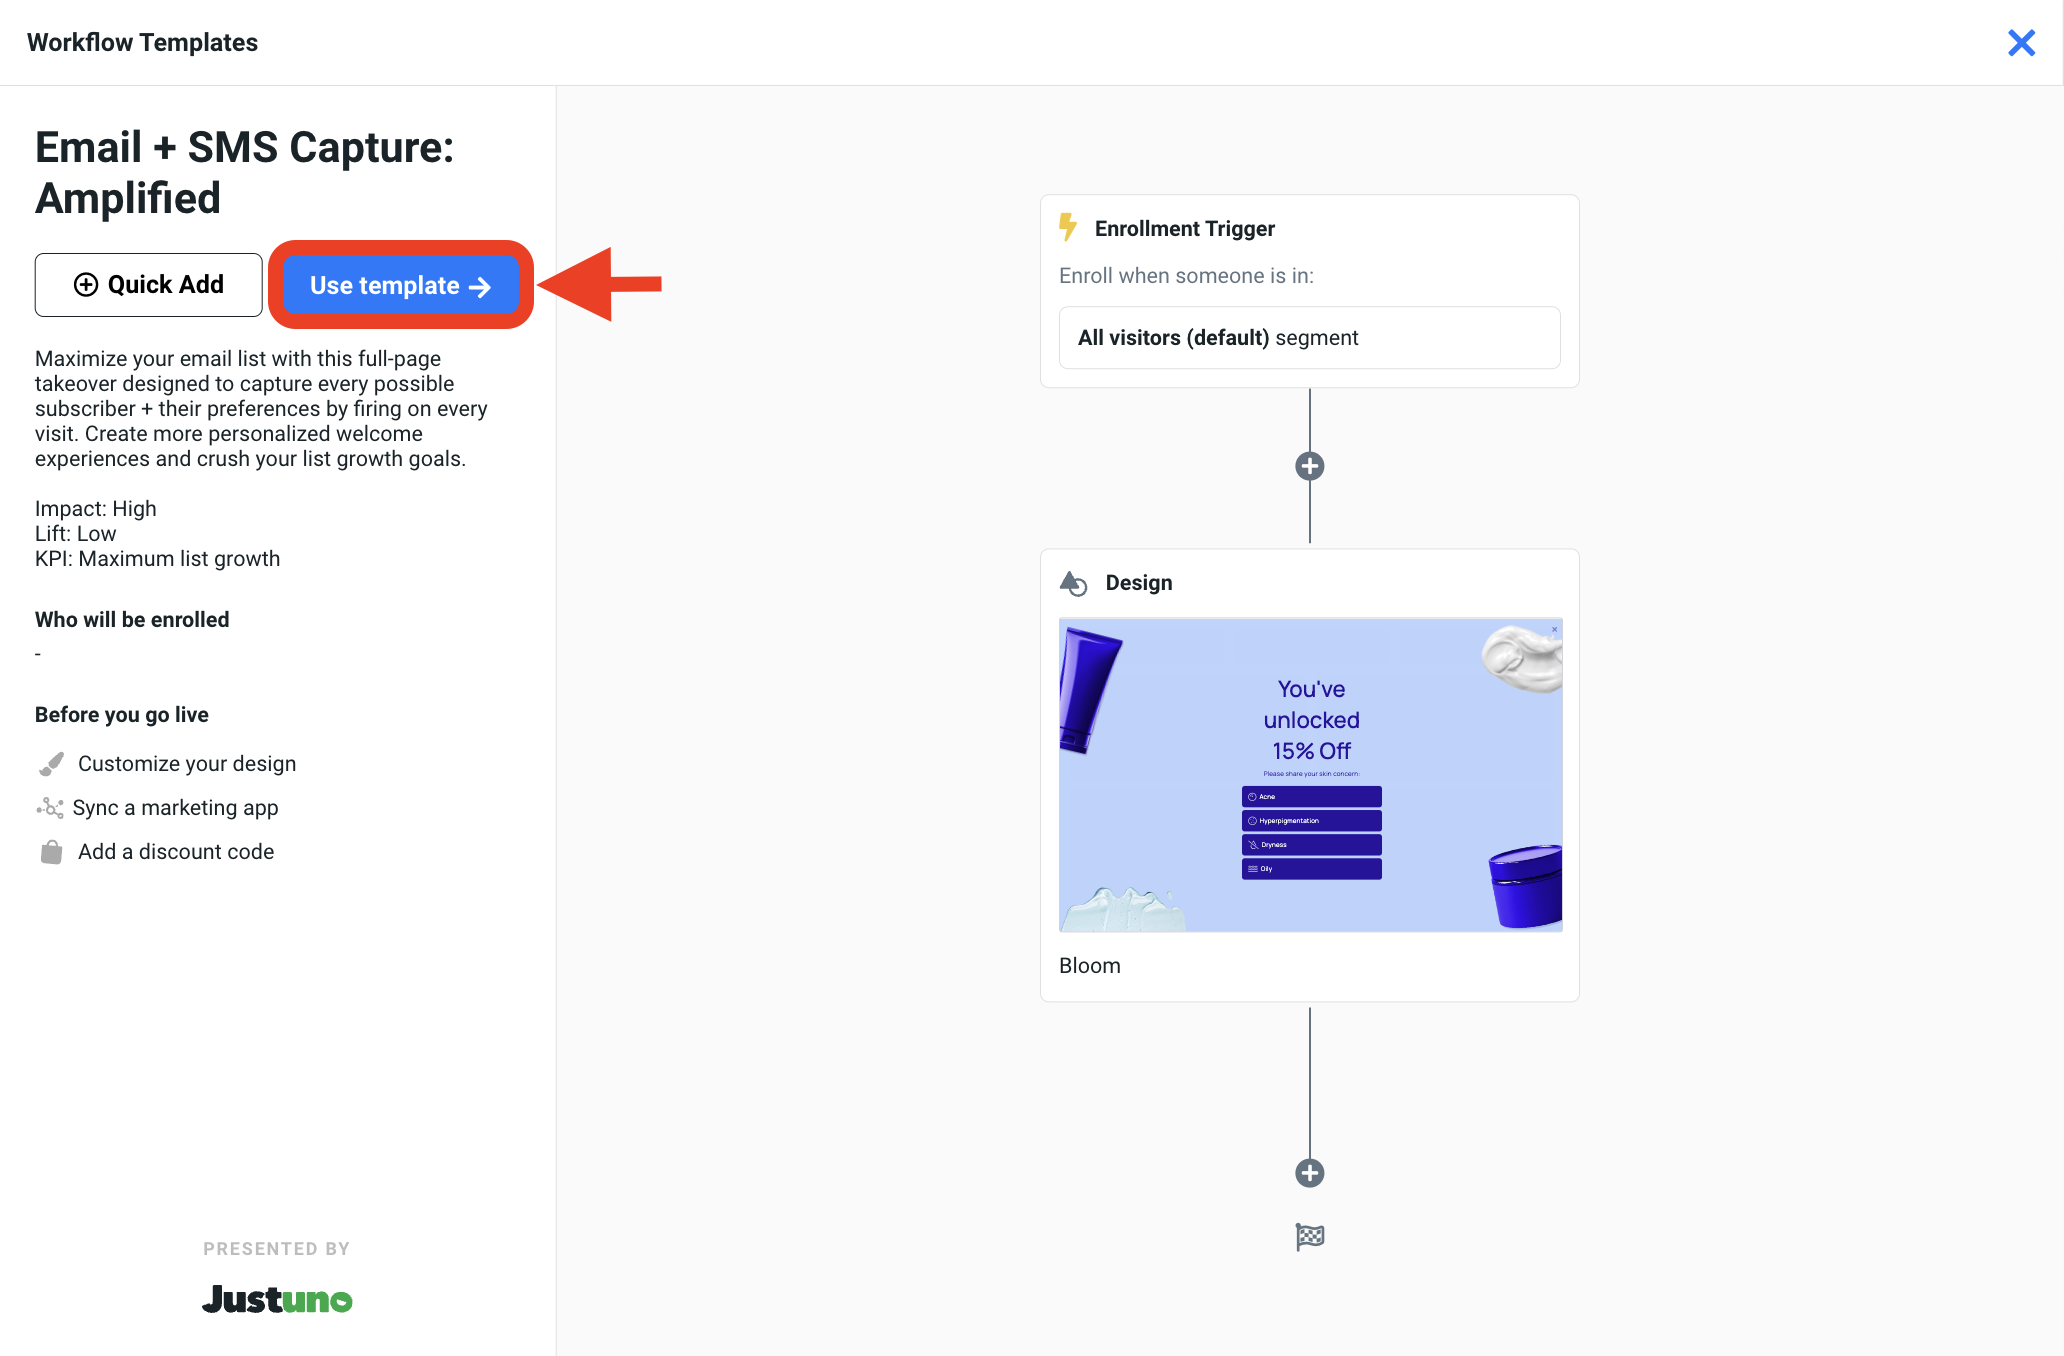2064x1356 pixels.
Task: Click the plus node above the finish flag
Action: [1310, 1173]
